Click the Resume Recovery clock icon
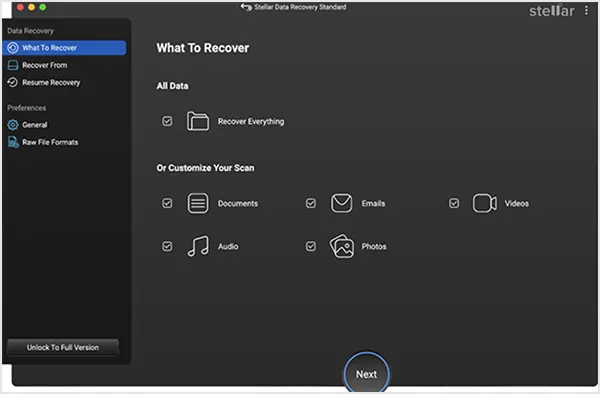This screenshot has width=600, height=394. coord(13,82)
